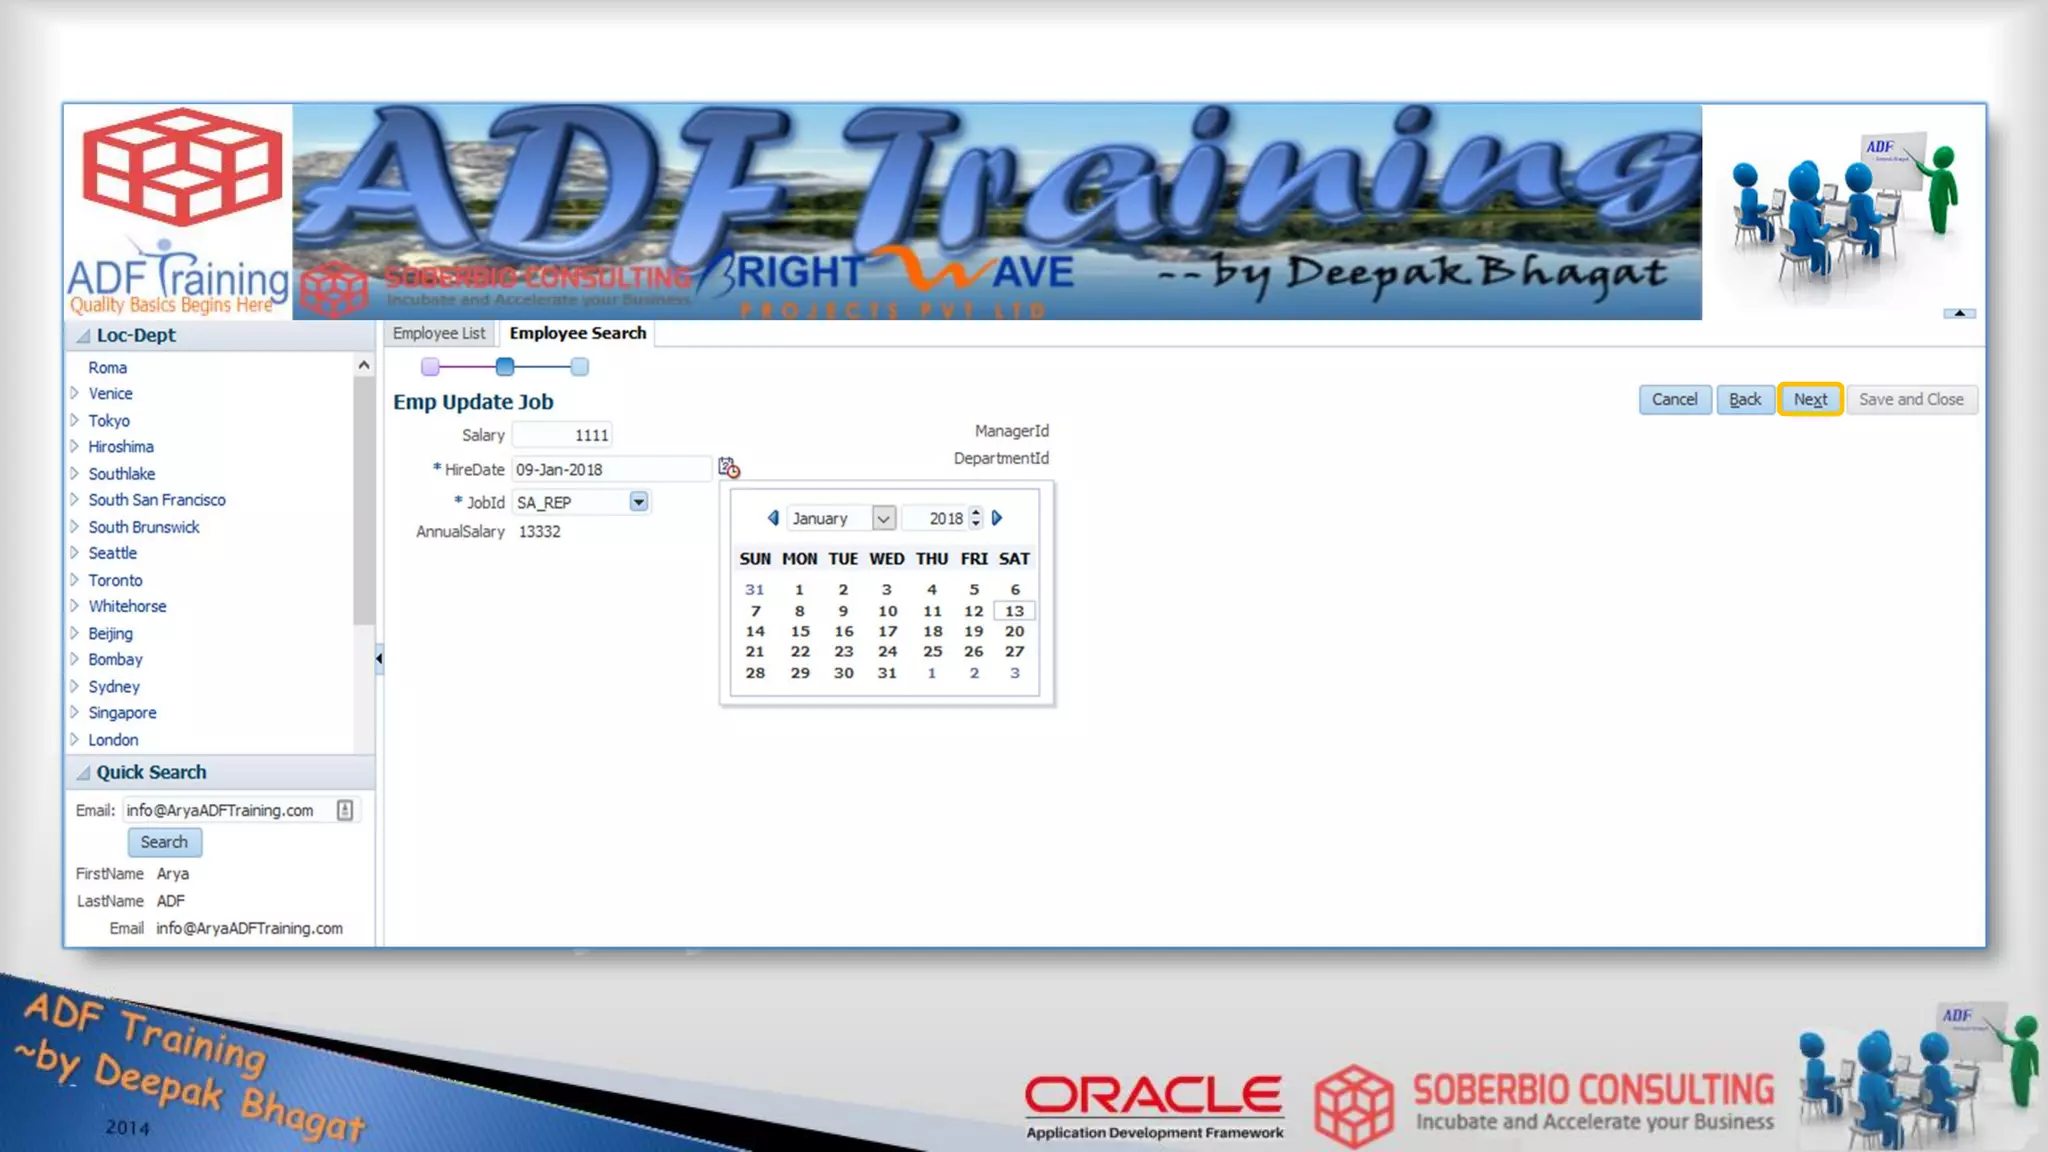This screenshot has width=2048, height=1152.
Task: Go to previous month in calendar
Action: coord(773,518)
